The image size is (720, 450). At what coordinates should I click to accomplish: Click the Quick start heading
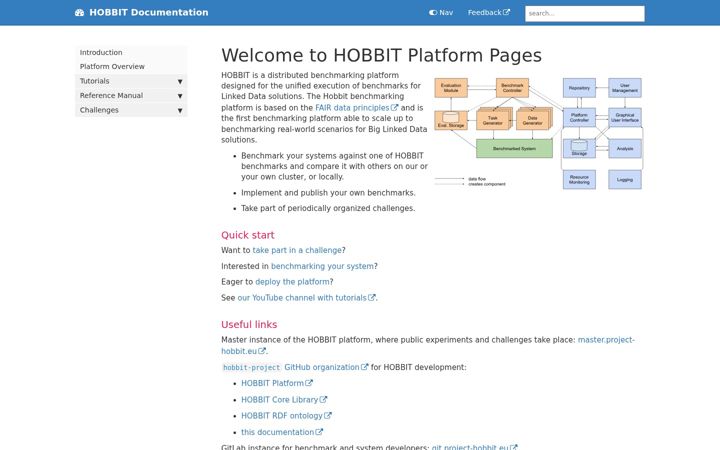(x=248, y=235)
